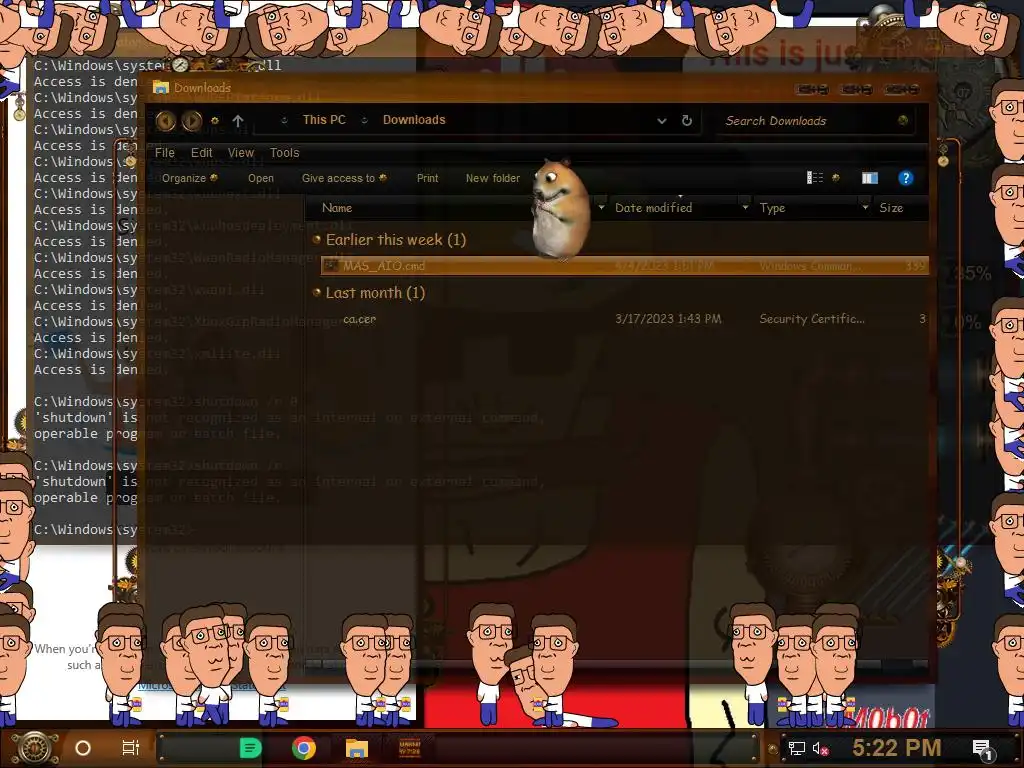Viewport: 1024px width, 768px height.
Task: Open the Name column filter dropdown
Action: click(601, 207)
